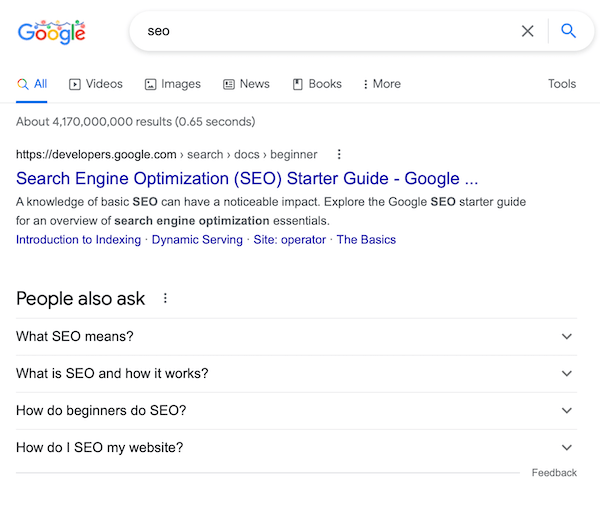
Task: Switch to the Videos tab
Action: click(96, 84)
